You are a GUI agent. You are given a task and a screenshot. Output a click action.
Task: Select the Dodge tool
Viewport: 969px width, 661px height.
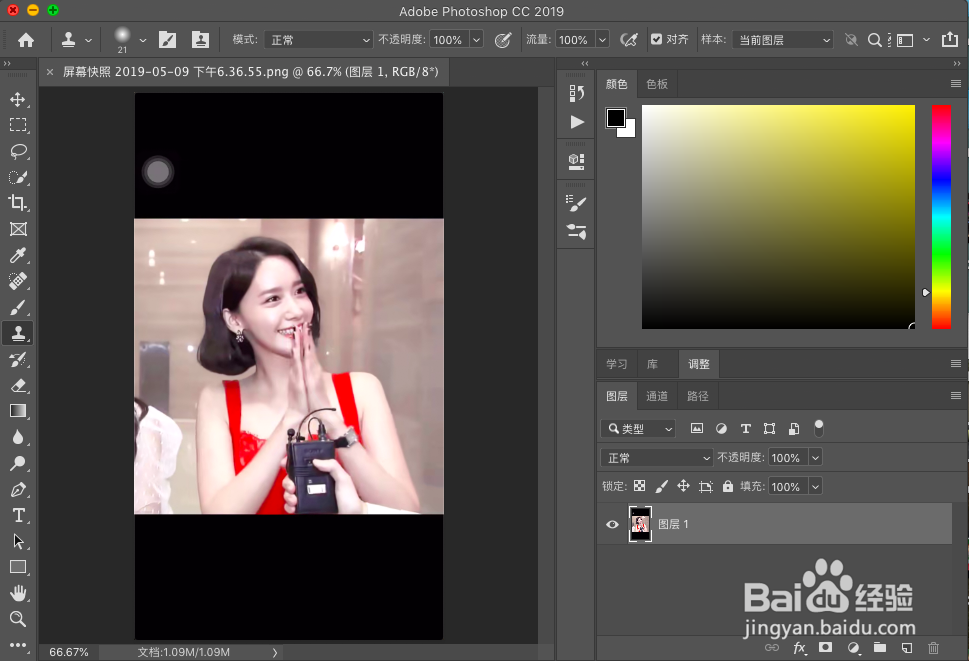click(18, 463)
